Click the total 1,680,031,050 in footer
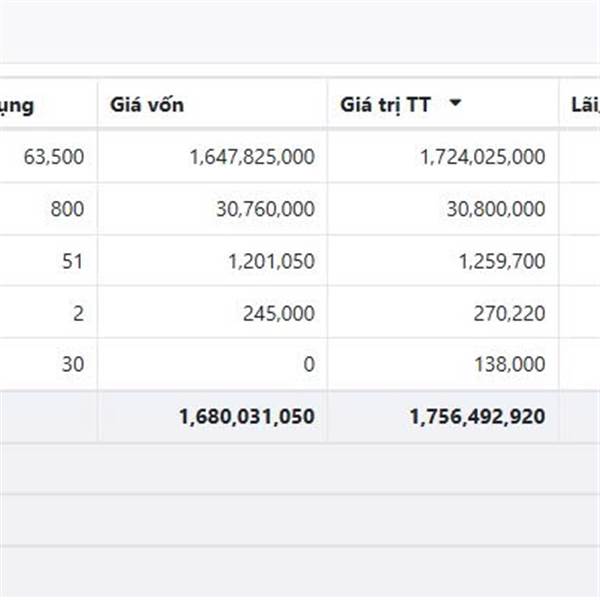 point(247,416)
